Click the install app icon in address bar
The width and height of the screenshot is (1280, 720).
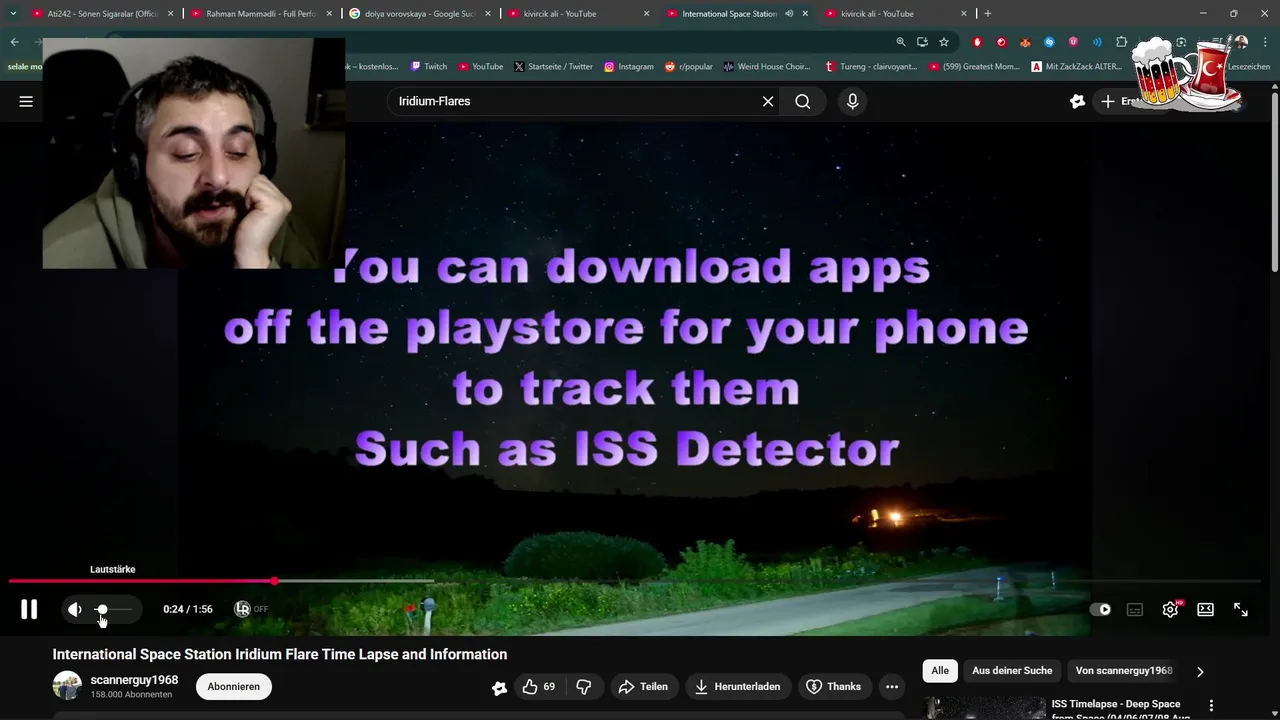922,42
